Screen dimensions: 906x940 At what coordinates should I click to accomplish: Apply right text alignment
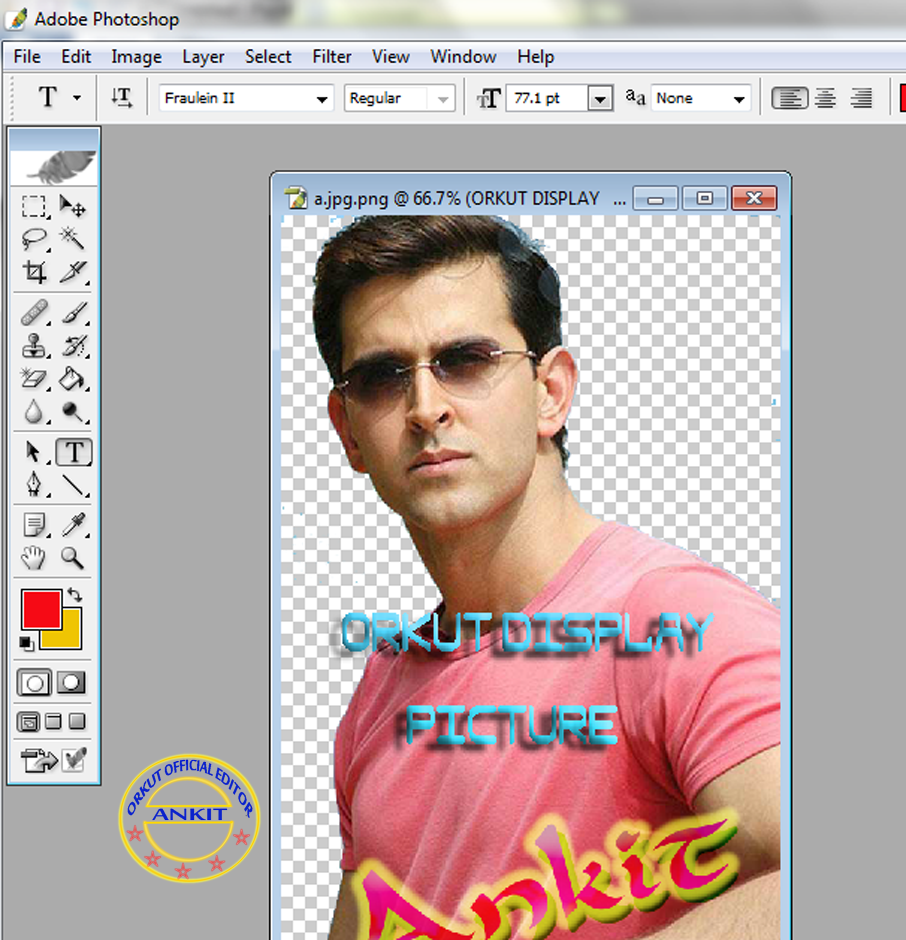point(861,98)
